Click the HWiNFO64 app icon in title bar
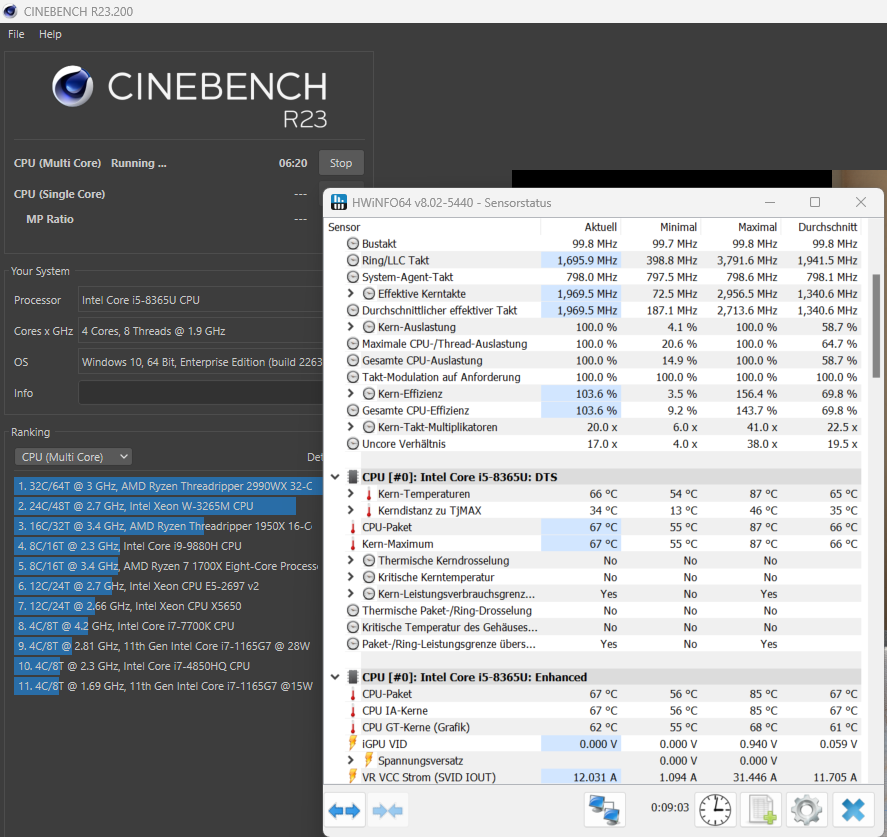 click(x=339, y=202)
